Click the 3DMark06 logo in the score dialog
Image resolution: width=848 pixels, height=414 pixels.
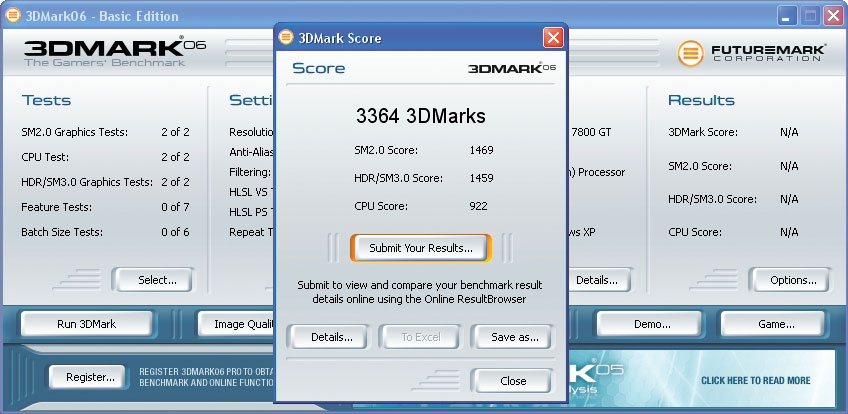(x=512, y=68)
